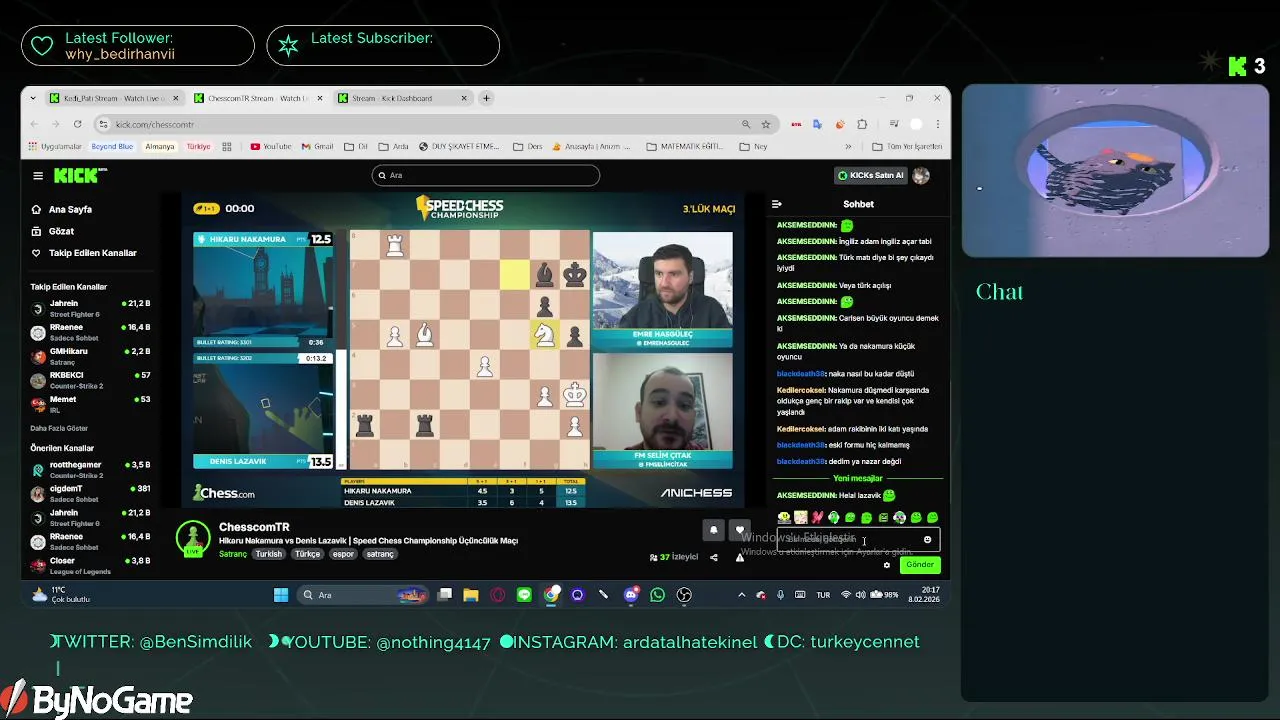Open the user profile avatar menu
Screen dimensions: 1280x720
[921, 175]
